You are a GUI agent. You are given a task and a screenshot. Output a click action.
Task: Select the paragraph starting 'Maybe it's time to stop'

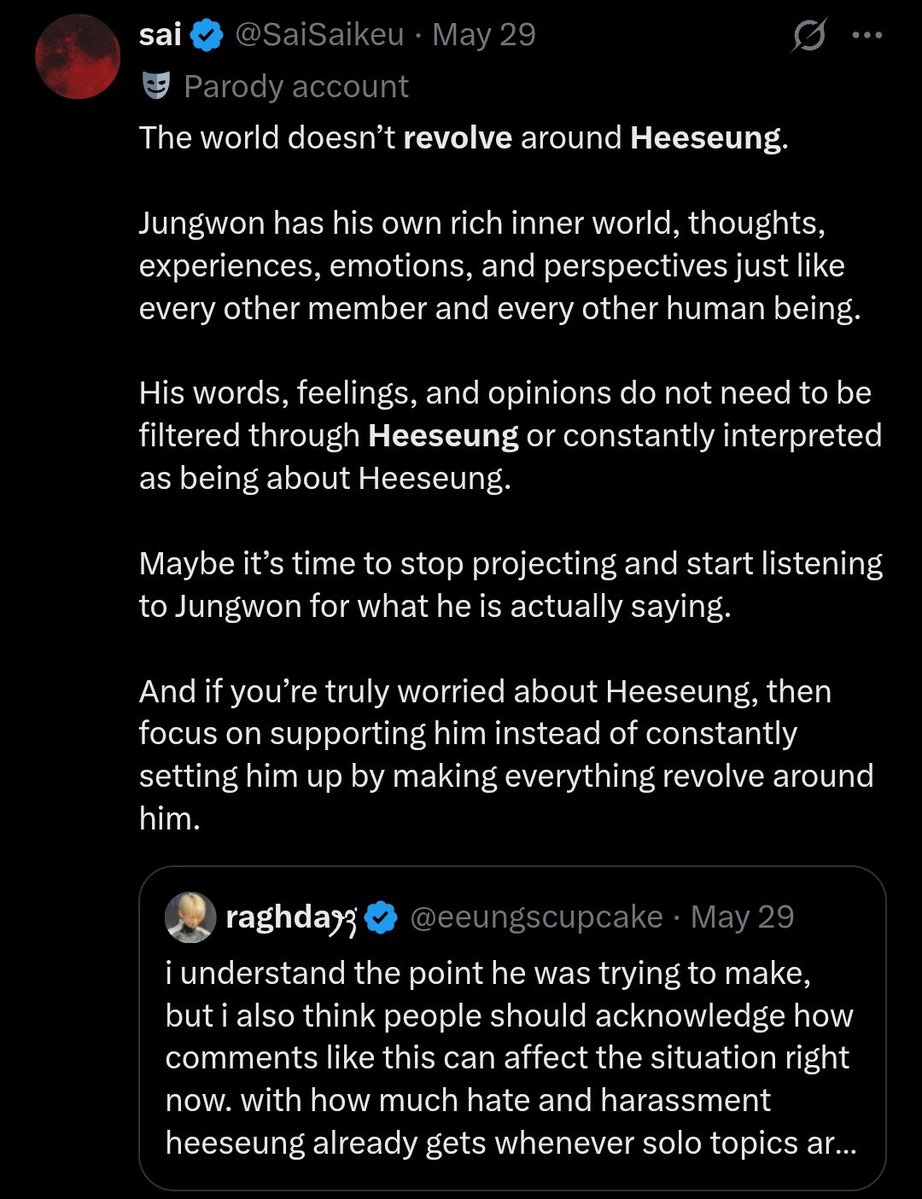click(x=511, y=584)
